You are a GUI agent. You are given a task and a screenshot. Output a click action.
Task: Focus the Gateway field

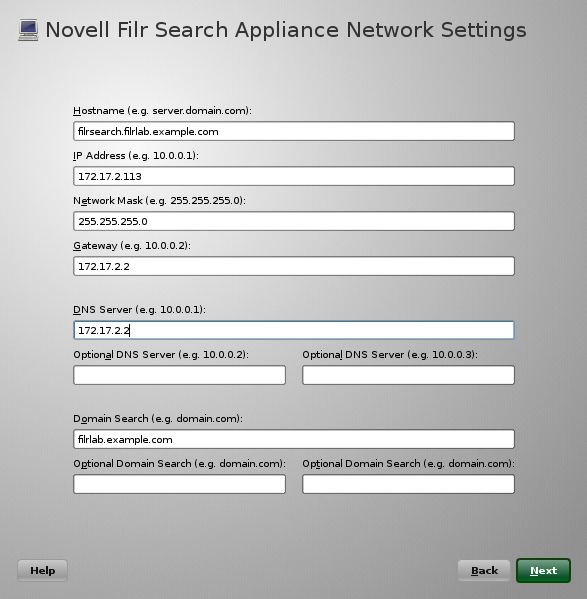(294, 266)
